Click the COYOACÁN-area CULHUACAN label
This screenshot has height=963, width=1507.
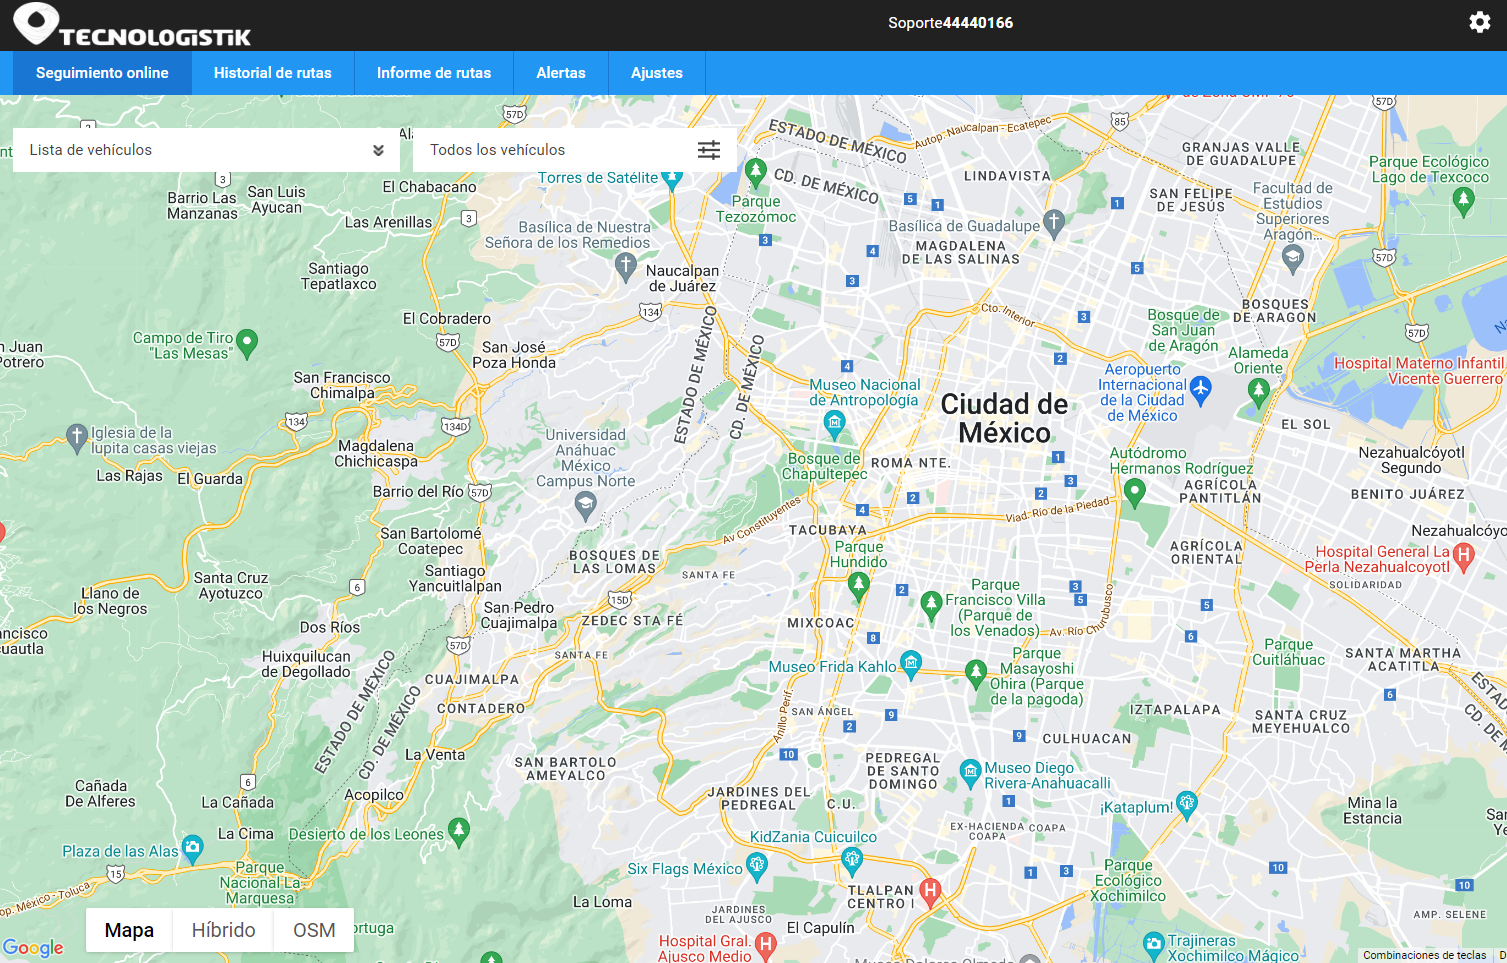tap(1087, 739)
